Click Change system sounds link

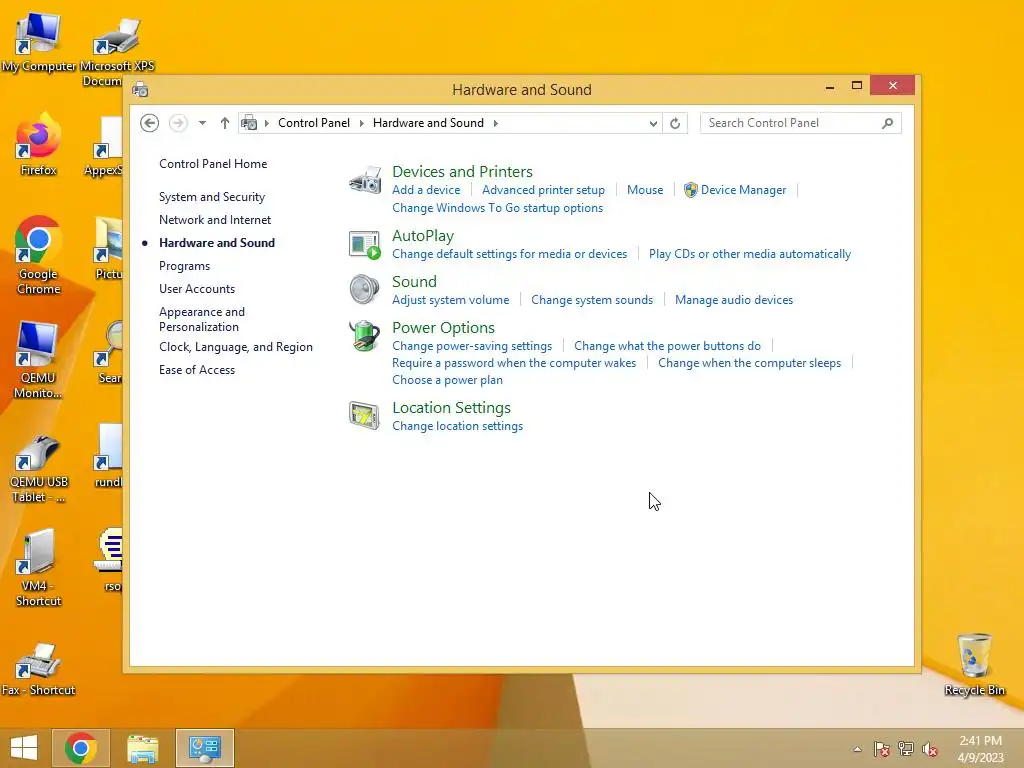pos(592,300)
